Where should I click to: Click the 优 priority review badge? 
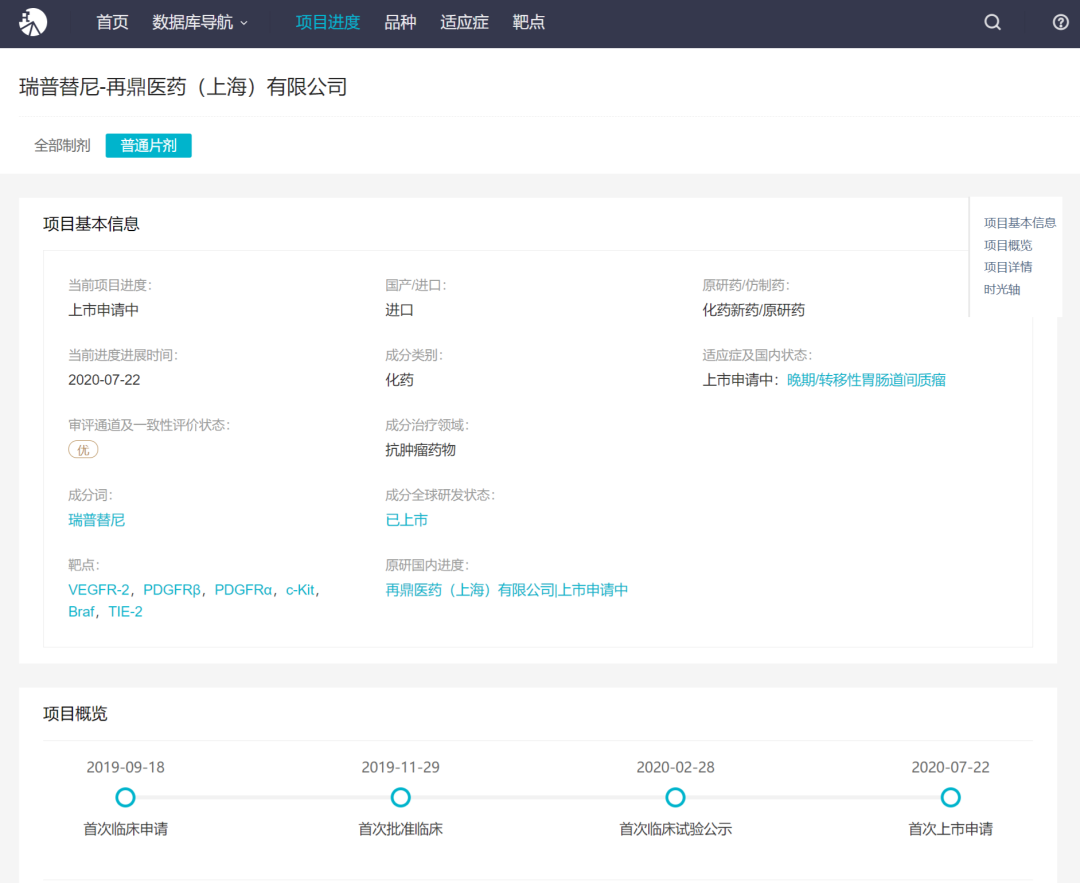point(83,450)
